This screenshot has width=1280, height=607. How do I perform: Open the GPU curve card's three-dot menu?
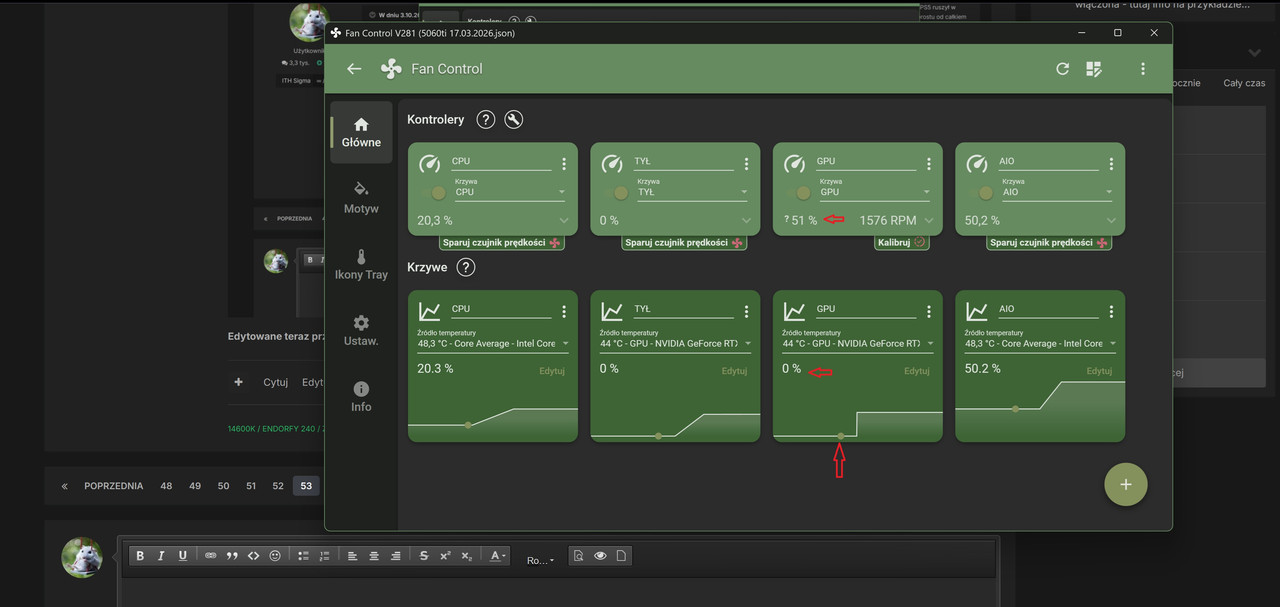click(929, 312)
